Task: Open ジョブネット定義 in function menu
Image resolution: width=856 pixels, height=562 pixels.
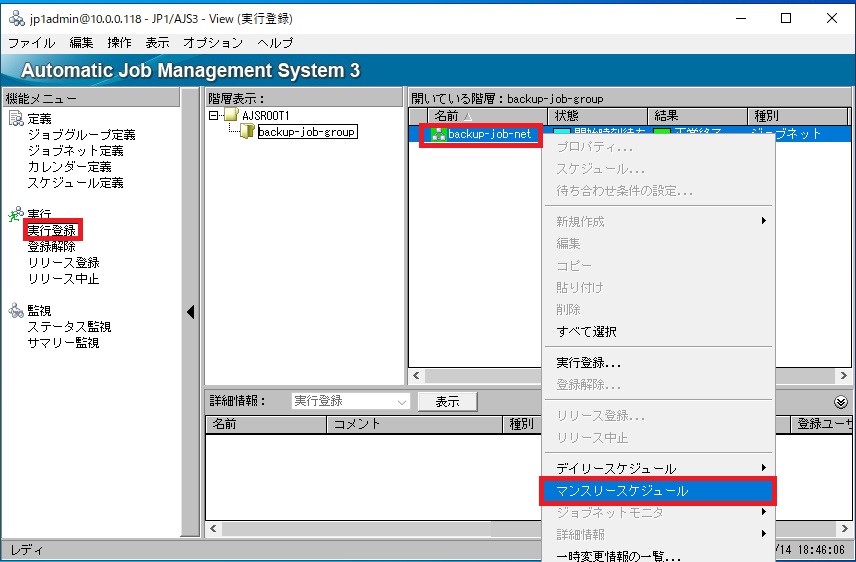Action: [x=75, y=150]
